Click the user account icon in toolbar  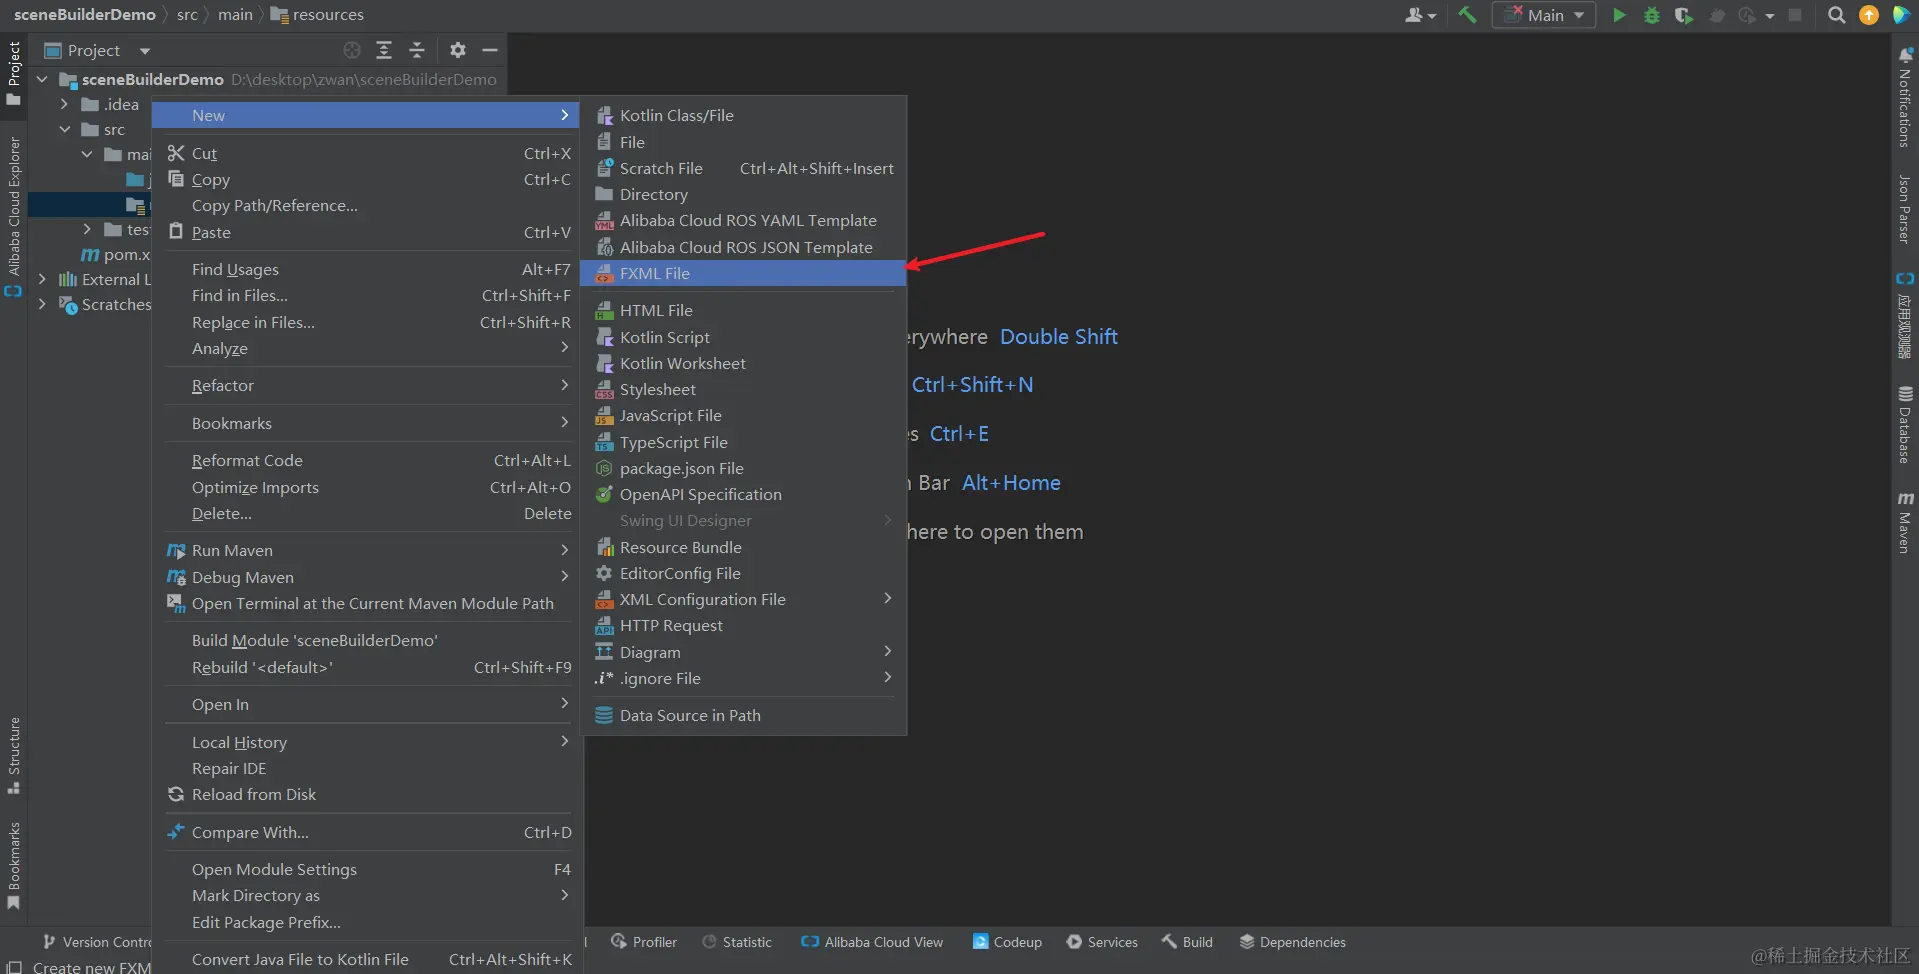tap(1420, 15)
